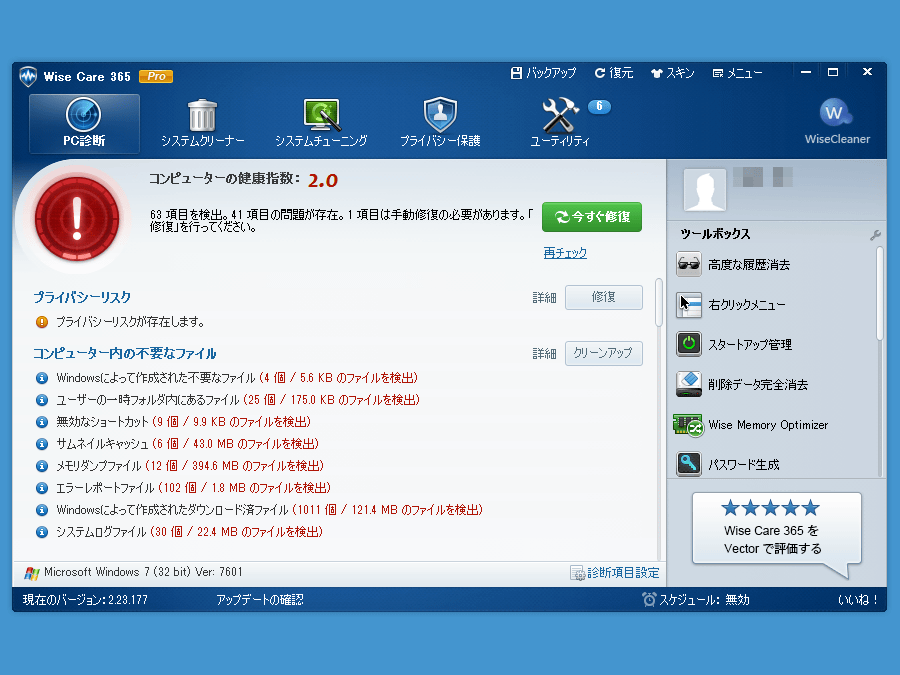Click the orange privacy risk warning icon

[x=42, y=322]
